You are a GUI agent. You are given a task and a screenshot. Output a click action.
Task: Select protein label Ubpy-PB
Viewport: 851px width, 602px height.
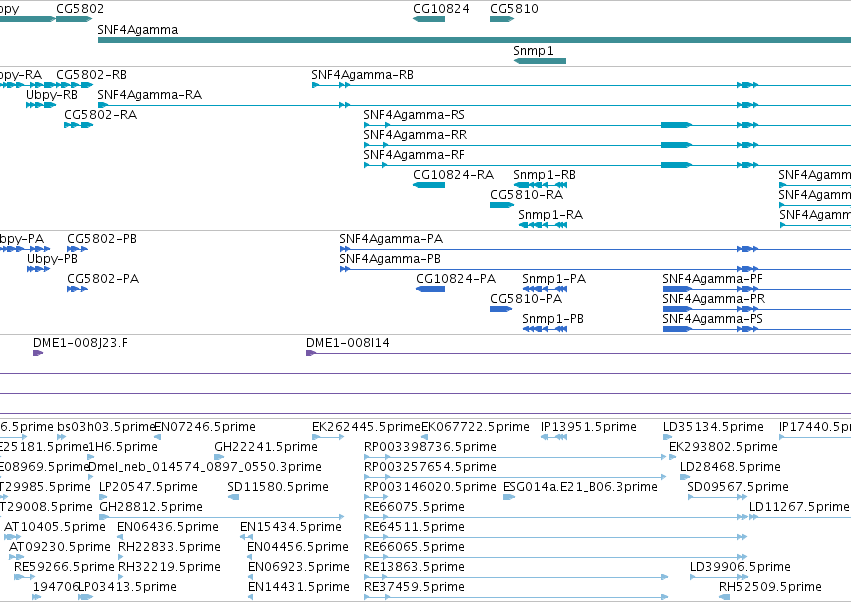coord(52,259)
